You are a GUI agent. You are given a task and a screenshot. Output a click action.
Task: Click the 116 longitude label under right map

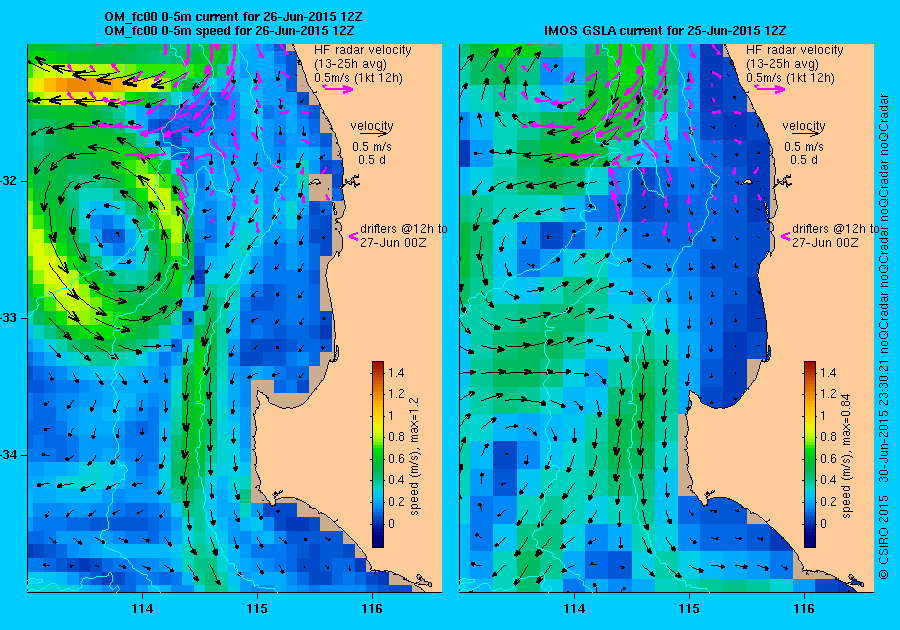pos(804,609)
